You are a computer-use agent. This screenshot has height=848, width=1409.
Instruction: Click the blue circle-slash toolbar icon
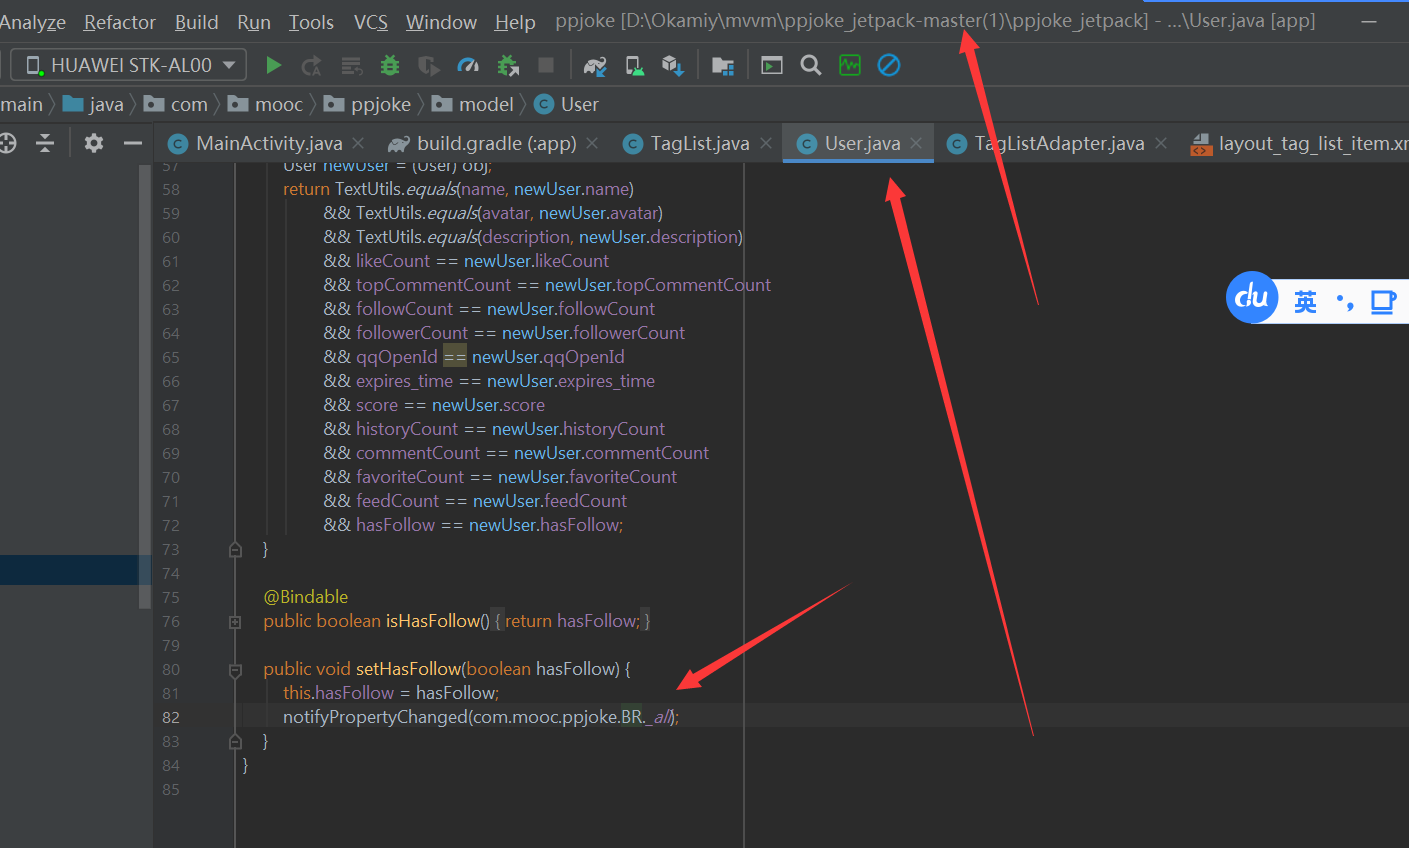pos(889,65)
